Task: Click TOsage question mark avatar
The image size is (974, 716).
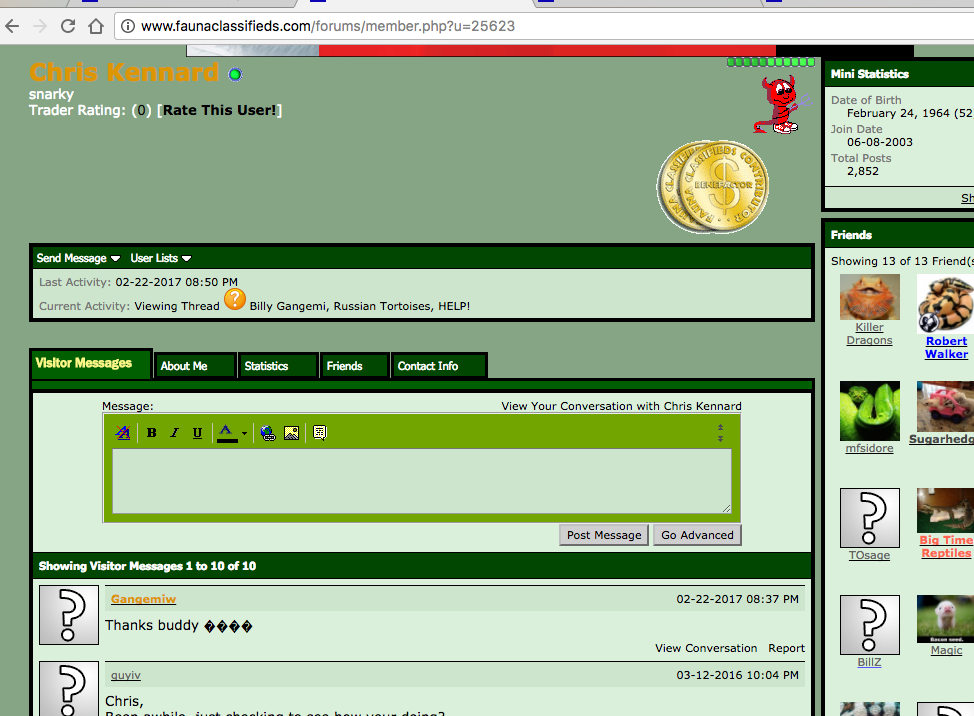Action: [x=870, y=518]
